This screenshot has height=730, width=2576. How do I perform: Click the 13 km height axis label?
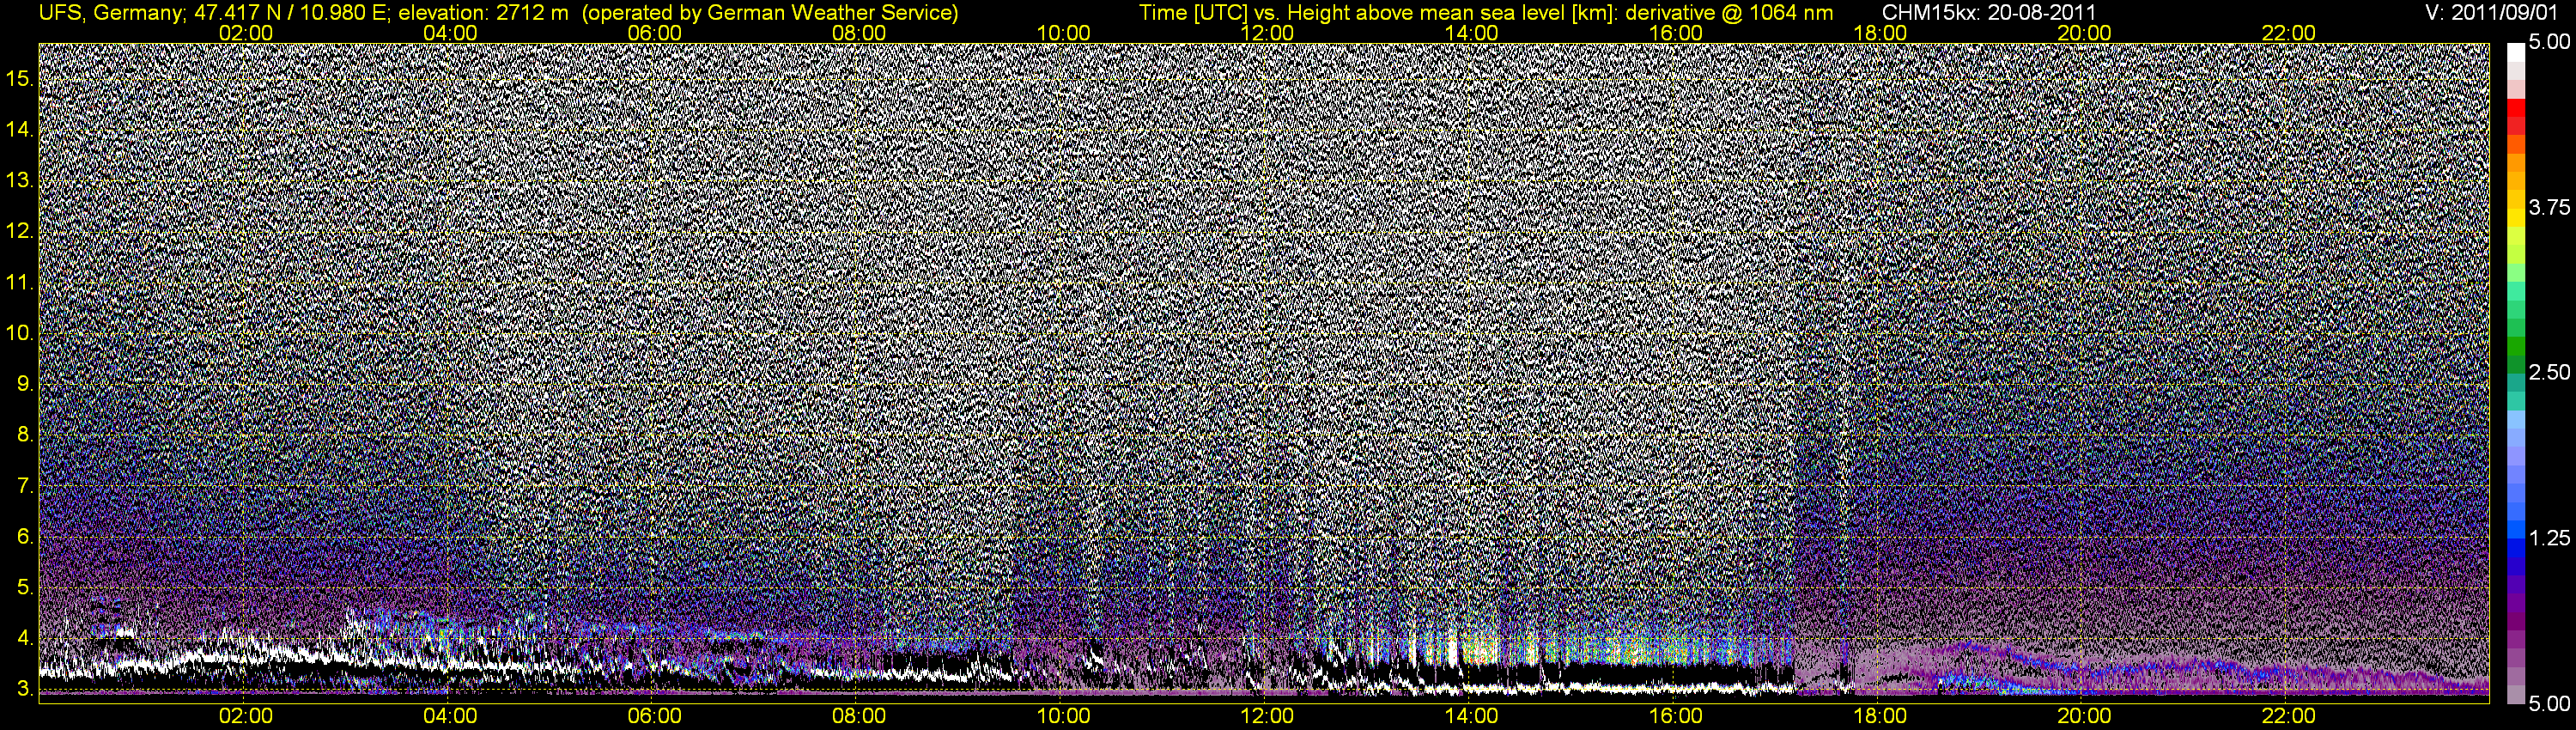[x=20, y=180]
